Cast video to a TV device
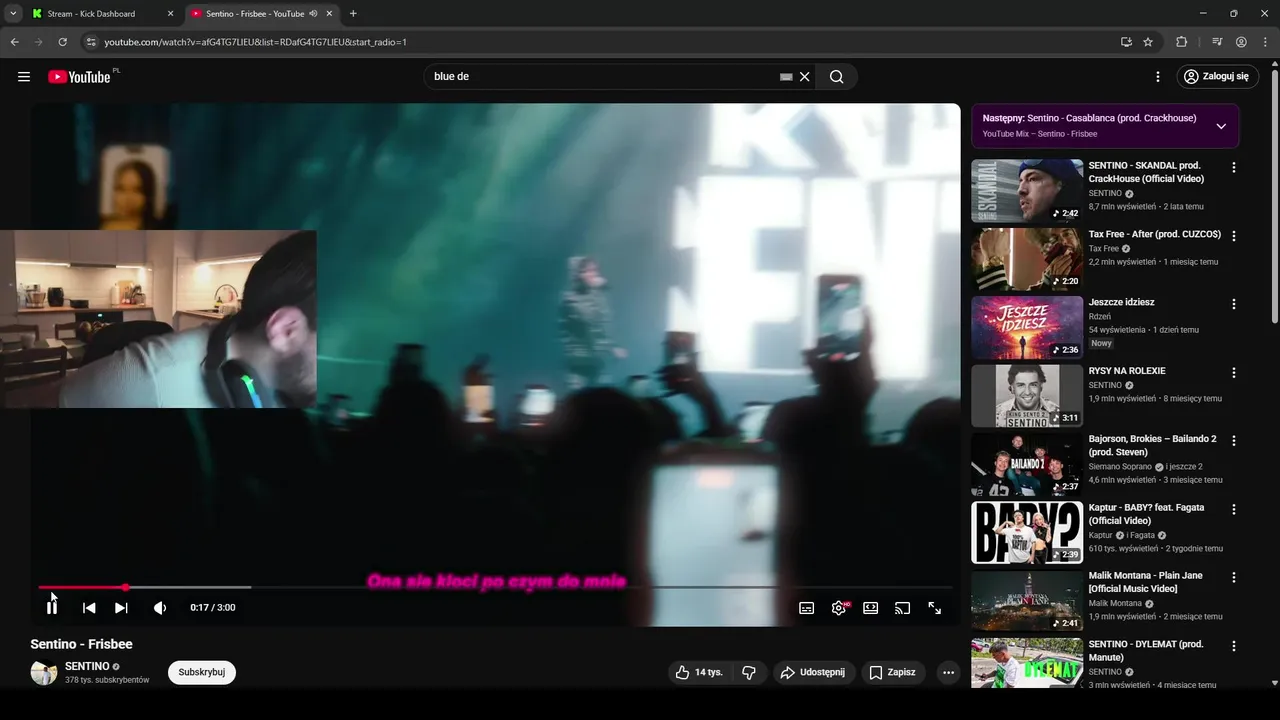Screen dimensions: 1280x720 point(903,608)
